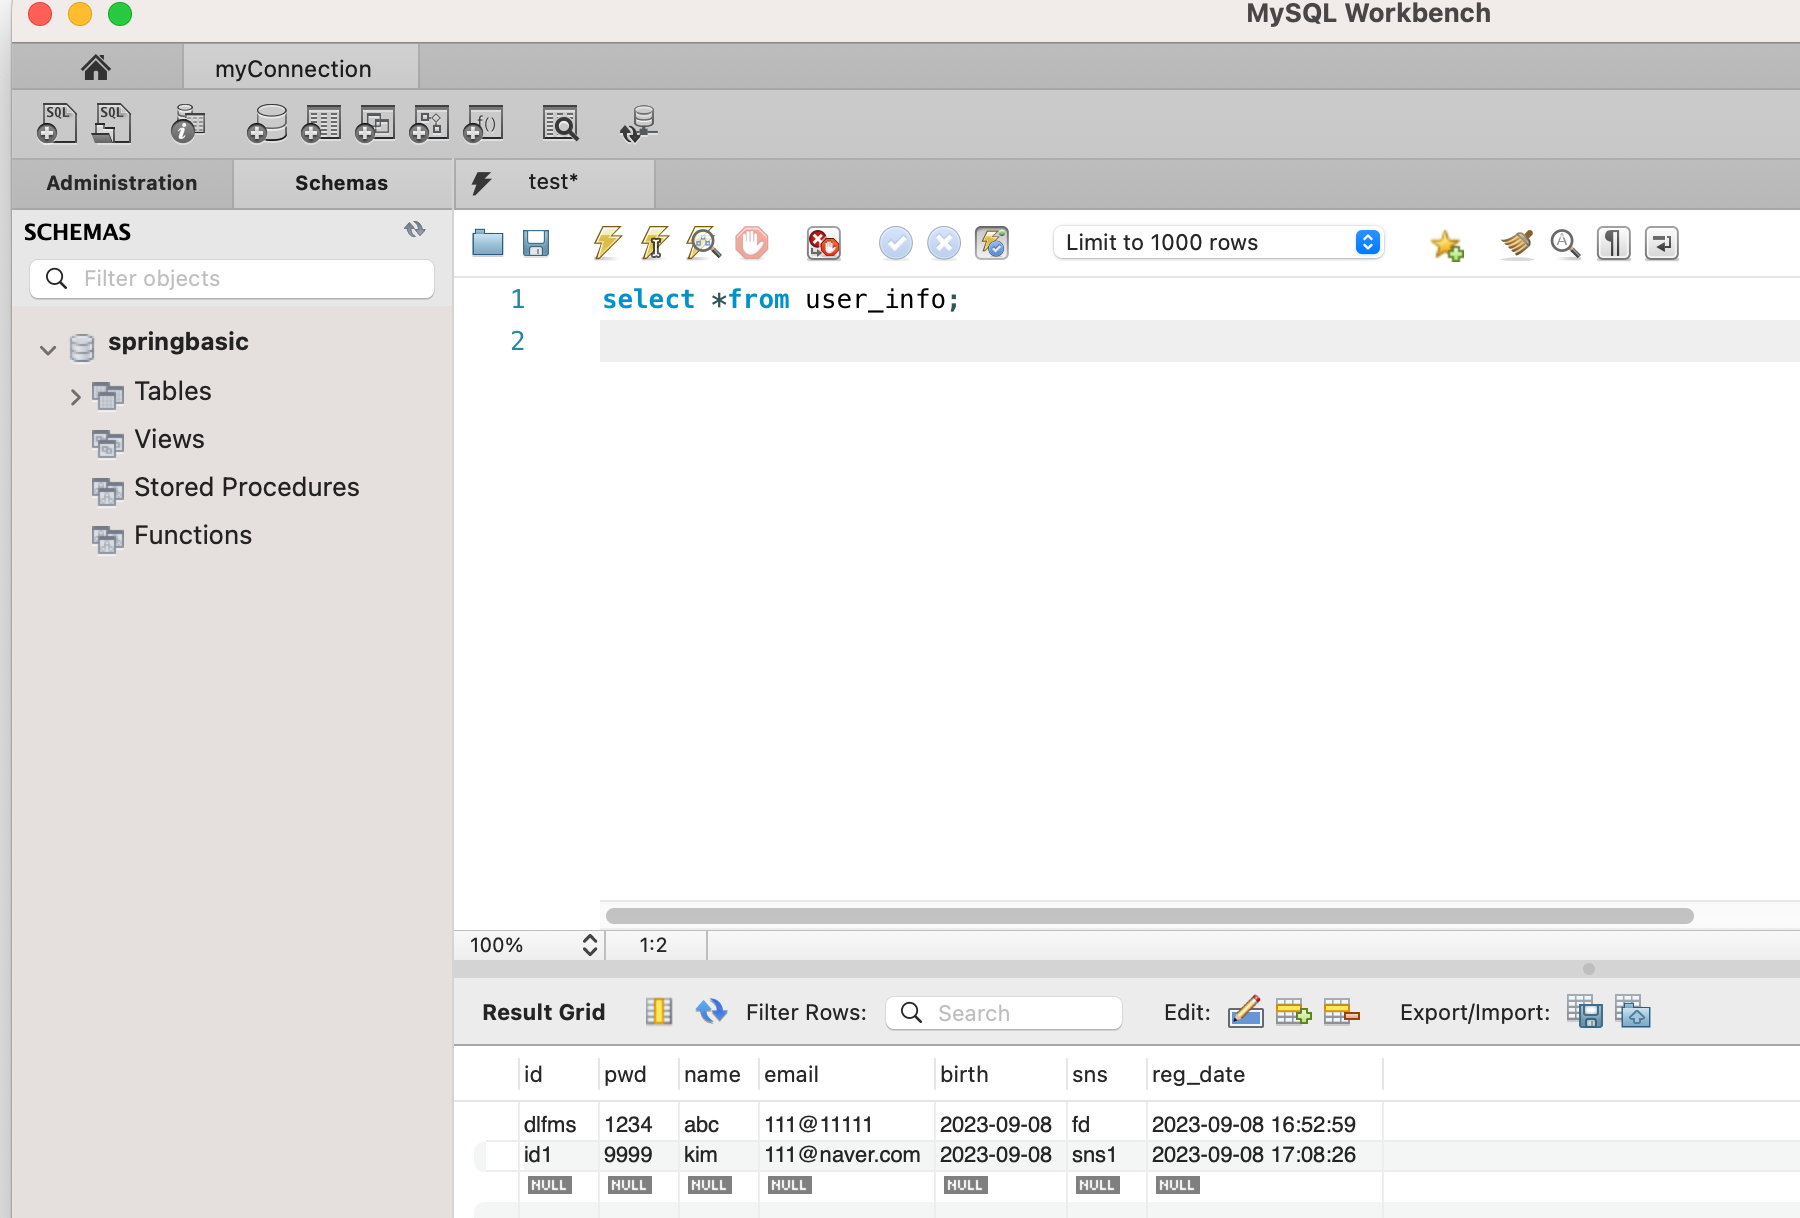Toggle wrap cell content in grid

(659, 1012)
